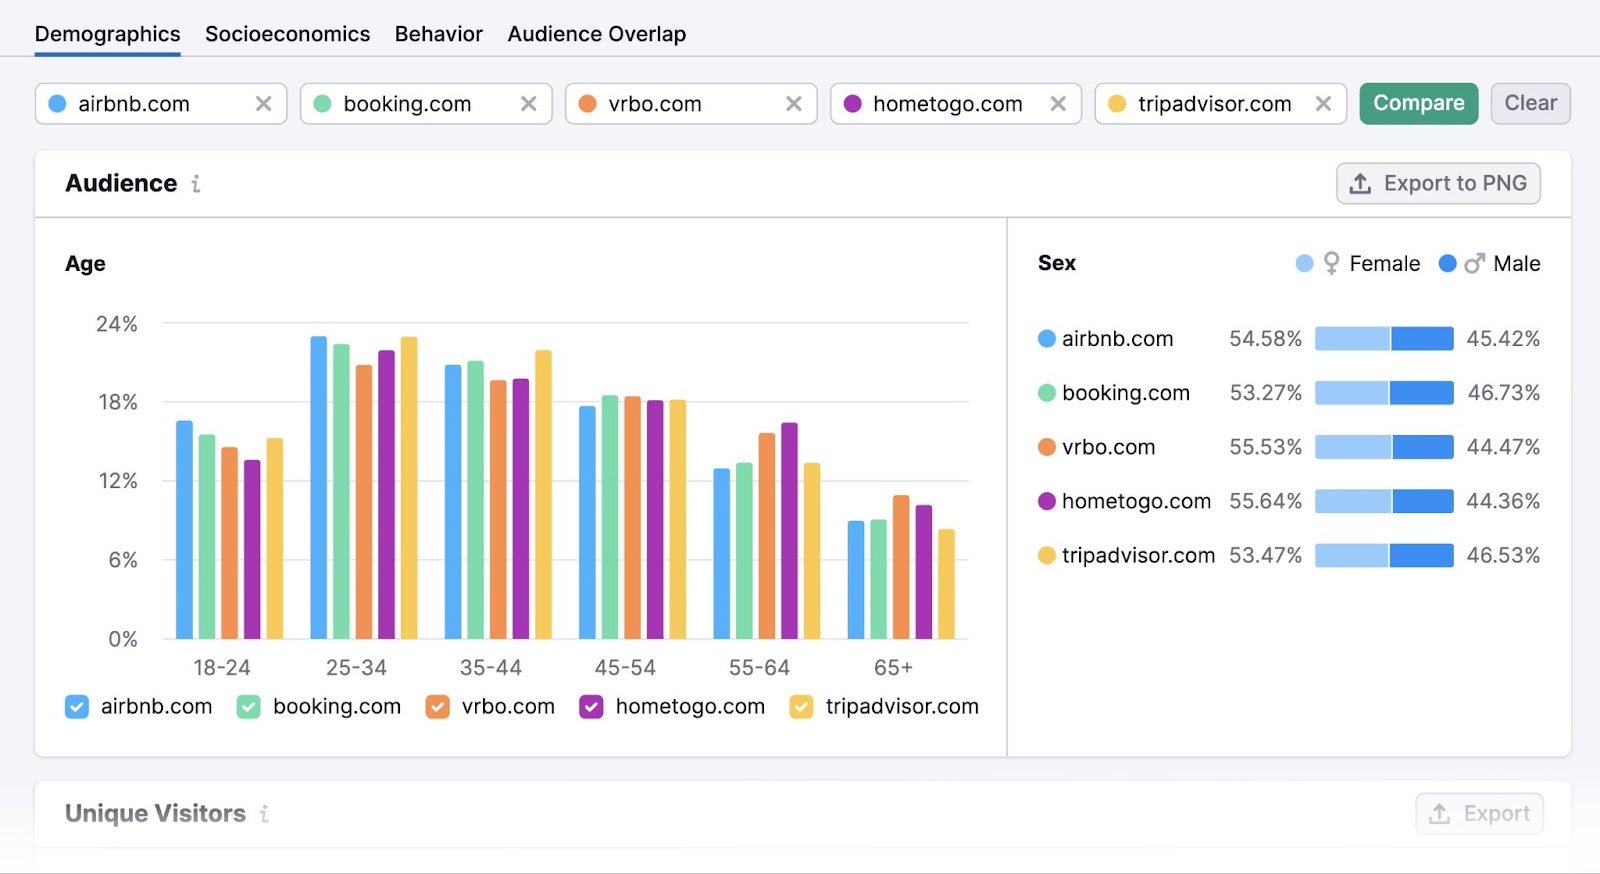The image size is (1600, 874).
Task: Uncheck tripadvisor.com in the age chart legend
Action: click(x=801, y=707)
